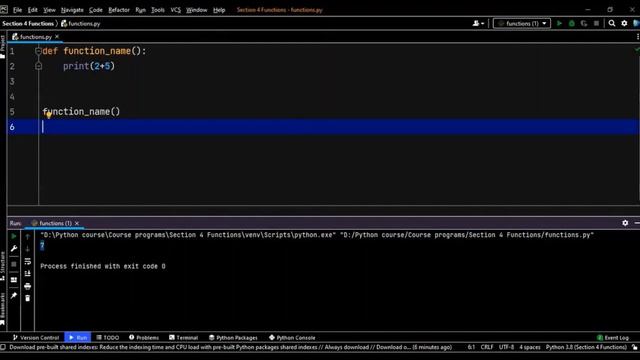Viewport: 640px width, 360px height.
Task: Open Python 3.8 interpreter selector
Action: [x=586, y=347]
